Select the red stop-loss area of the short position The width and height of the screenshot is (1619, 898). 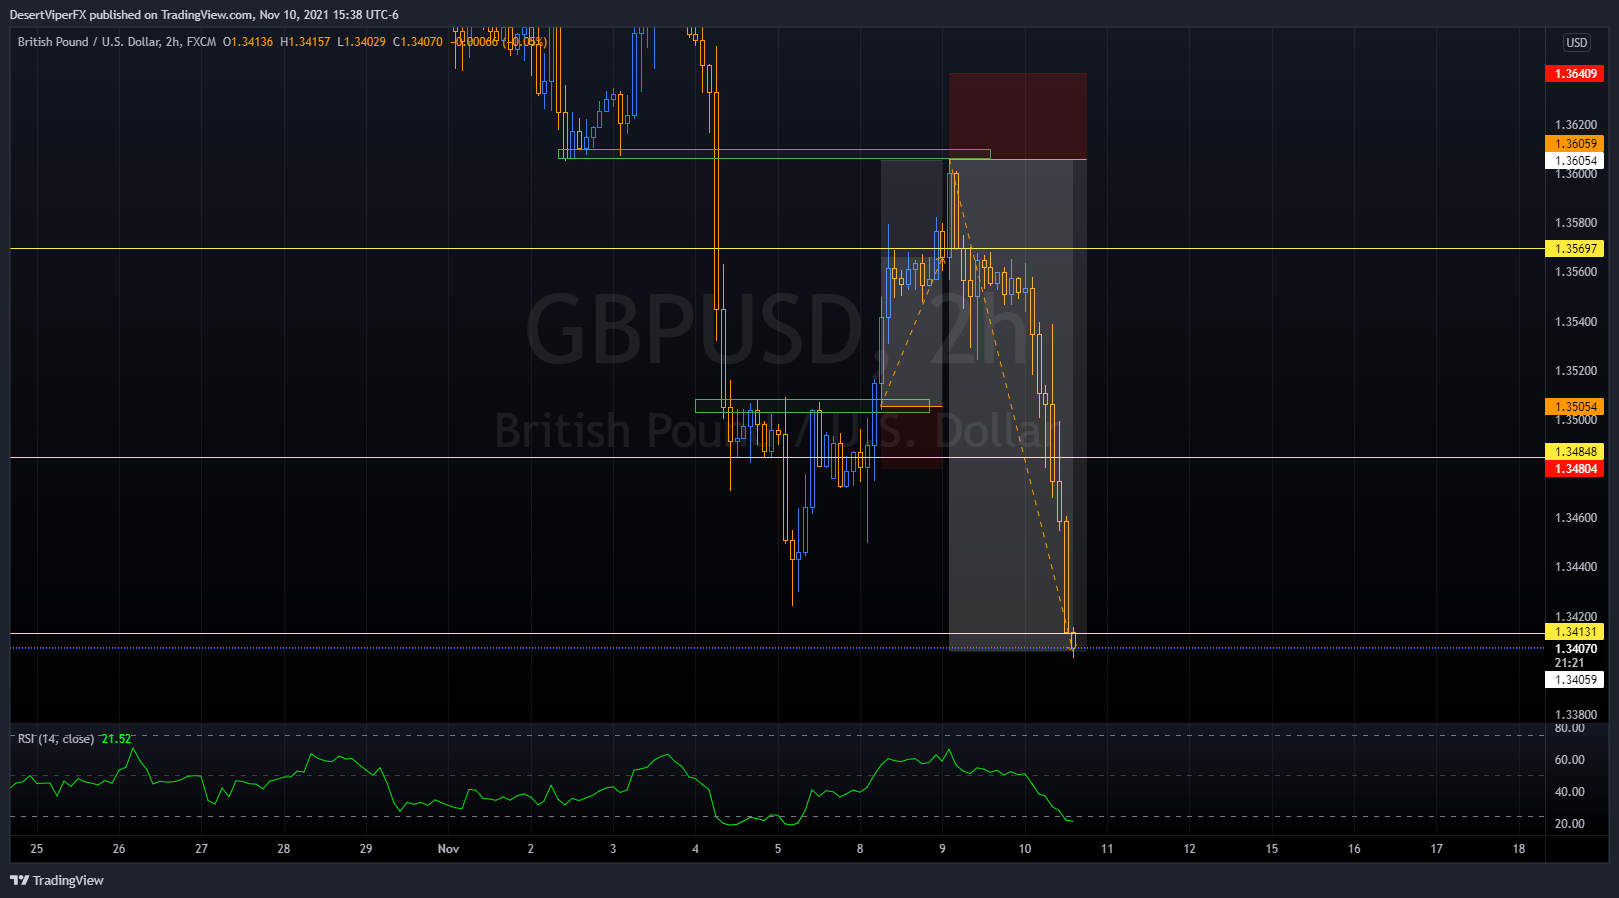click(x=1017, y=116)
